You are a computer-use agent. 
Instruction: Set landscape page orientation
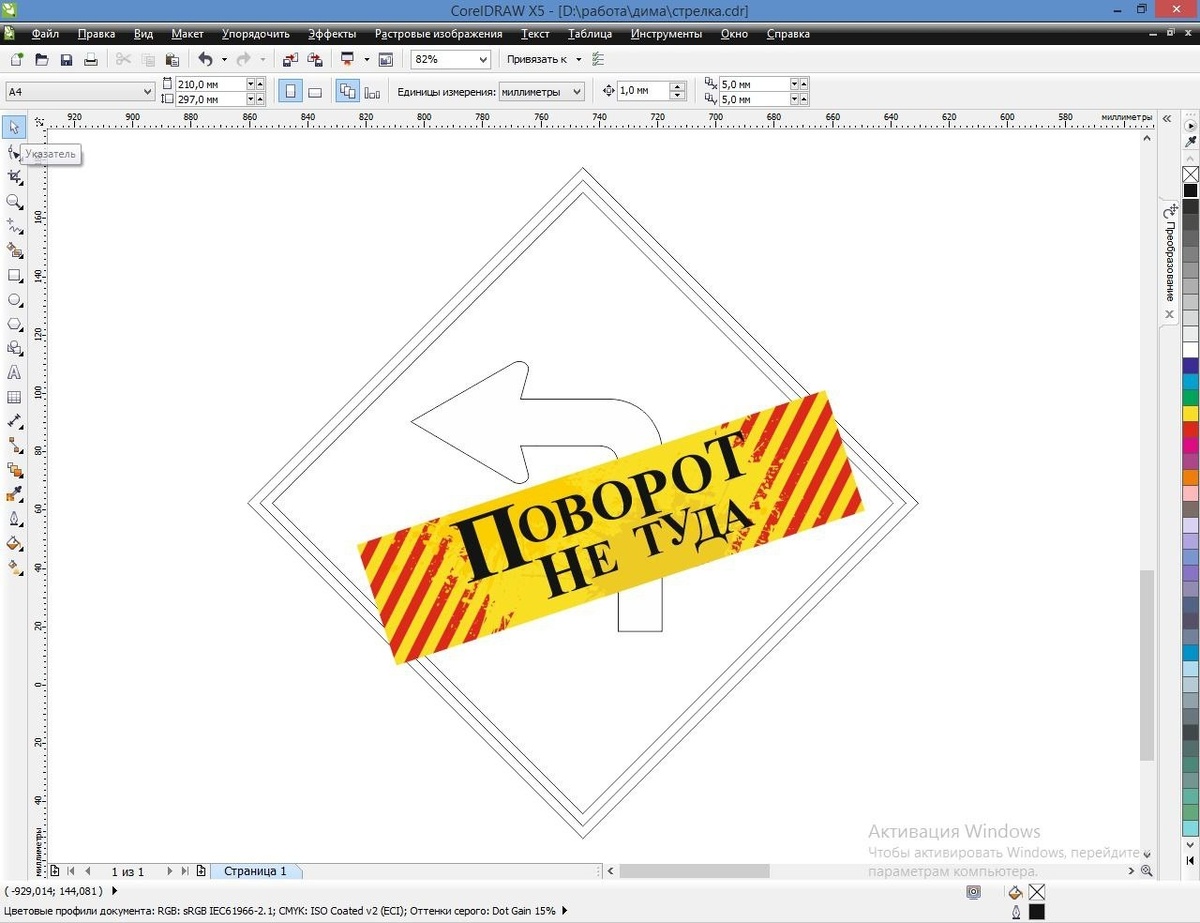point(314,92)
